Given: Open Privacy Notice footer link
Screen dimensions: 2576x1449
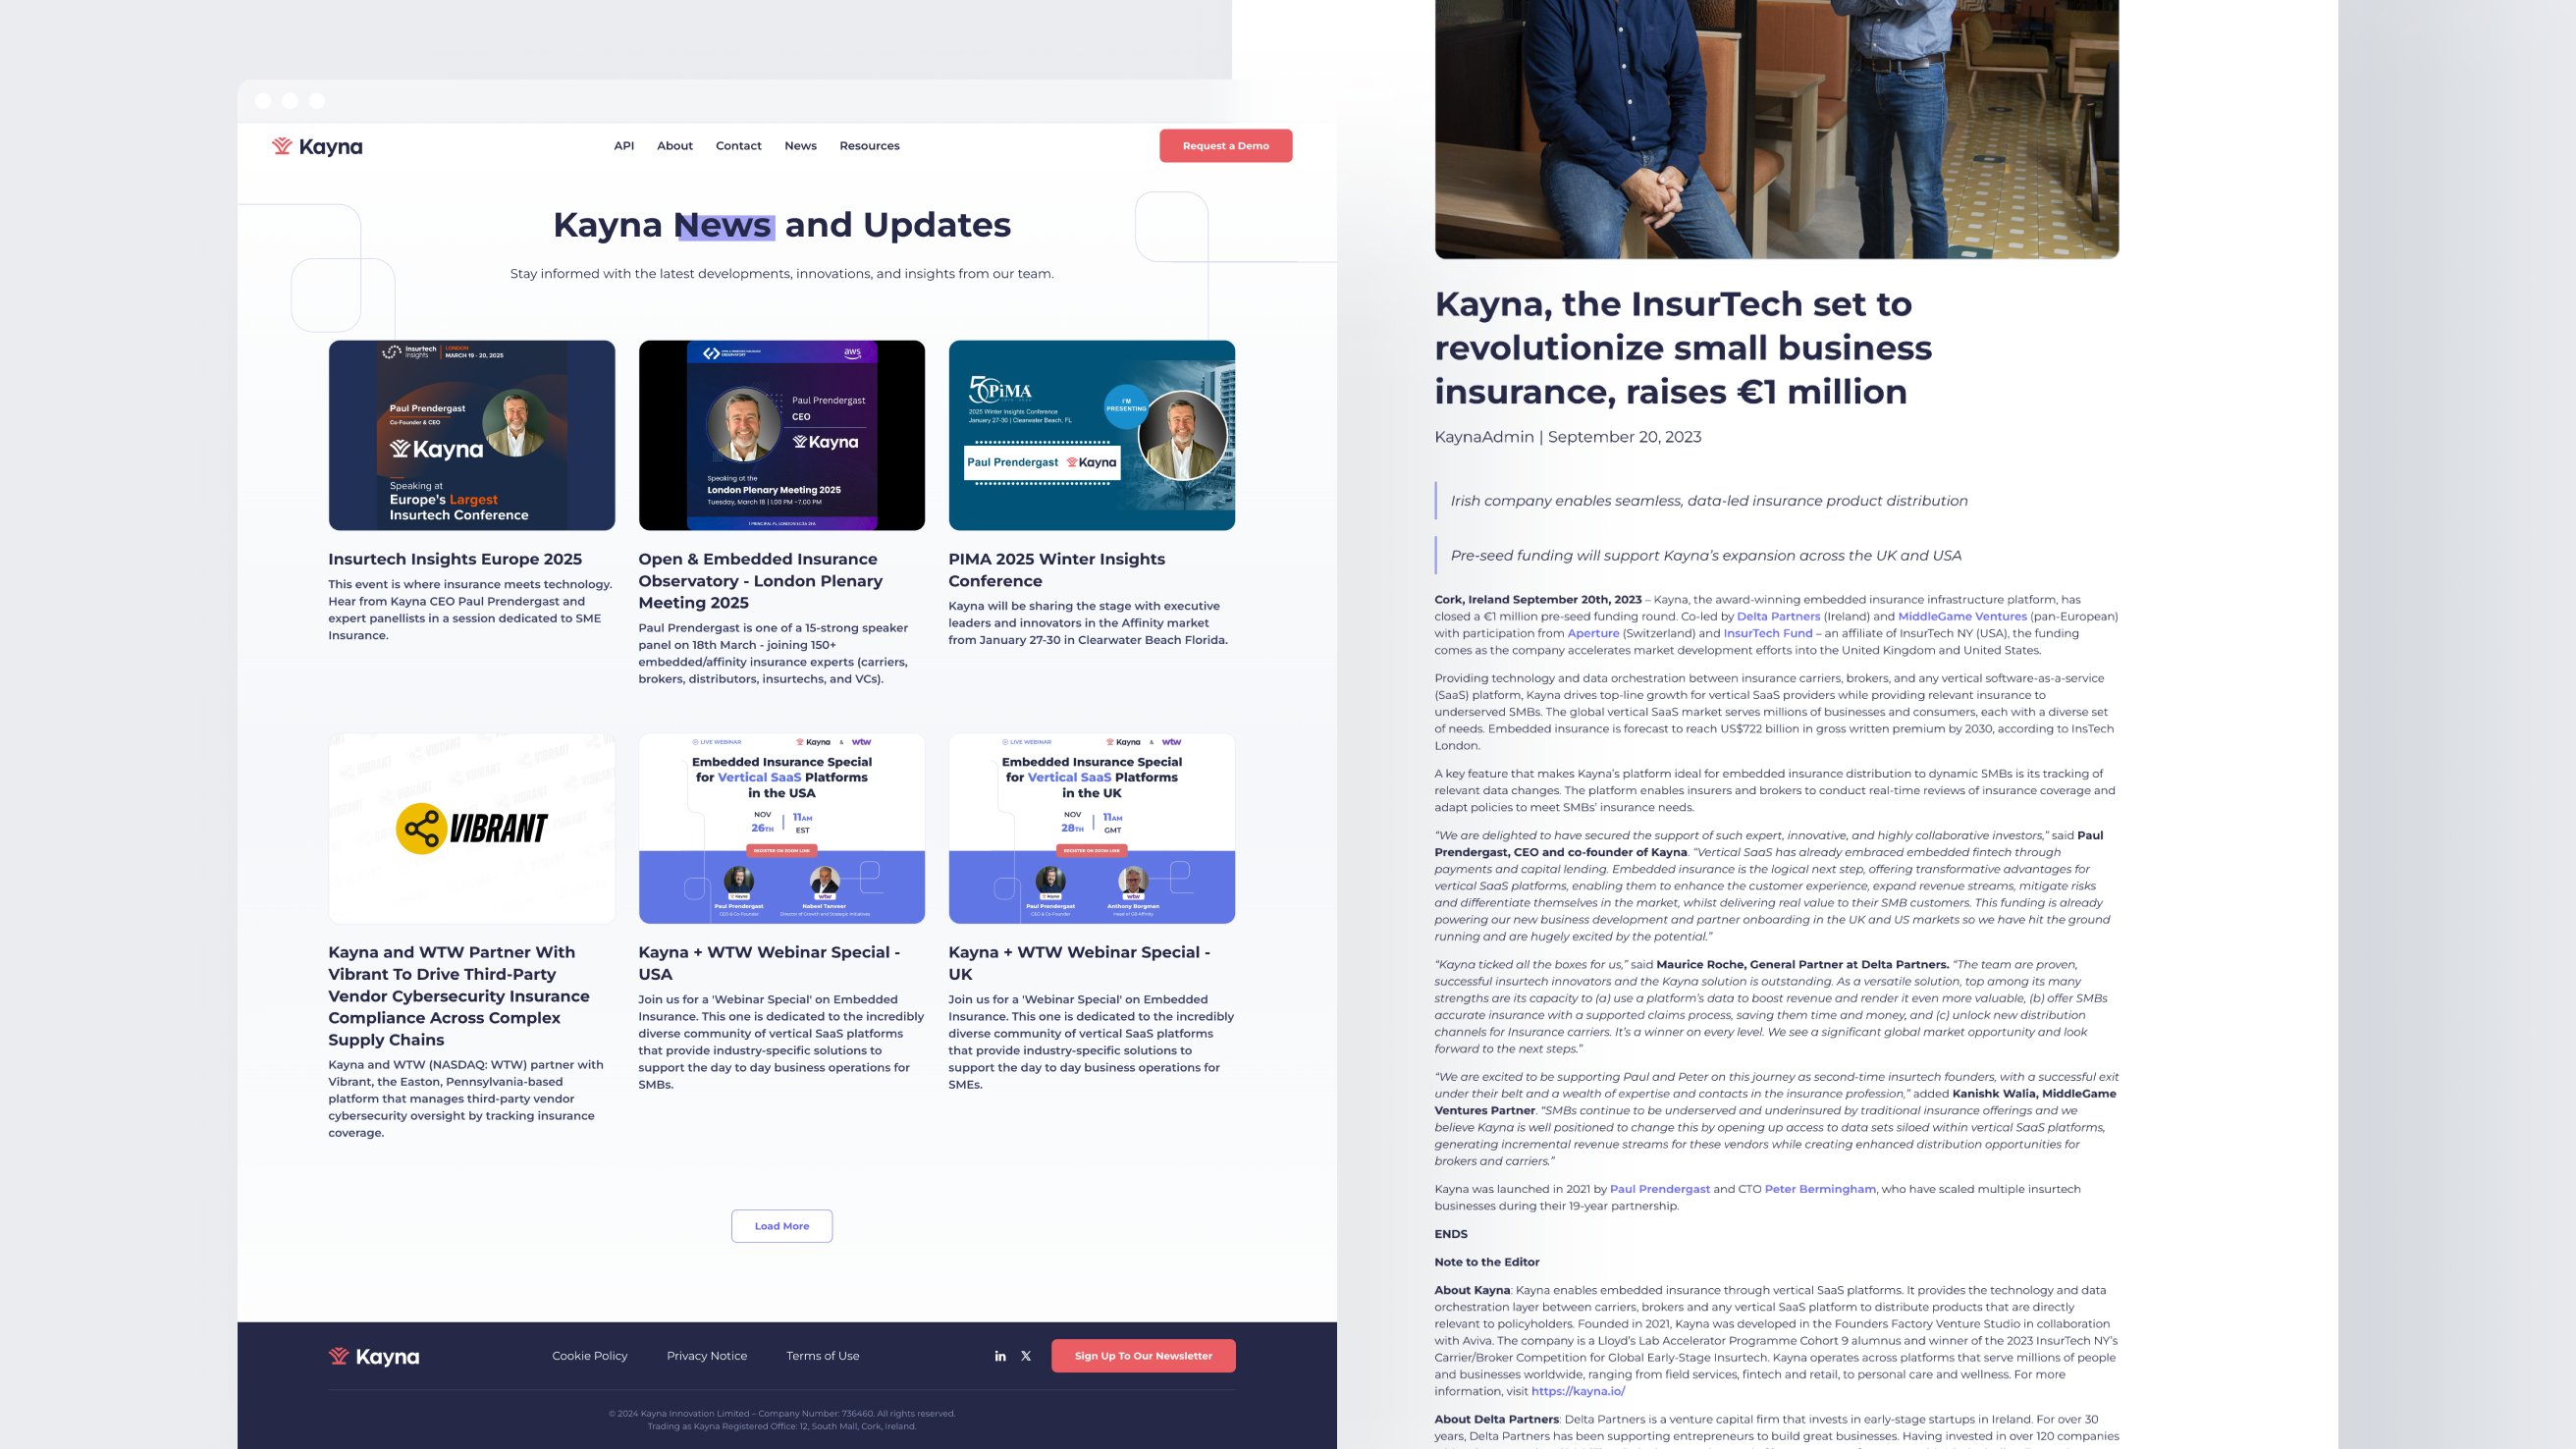Looking at the screenshot, I should coord(706,1356).
